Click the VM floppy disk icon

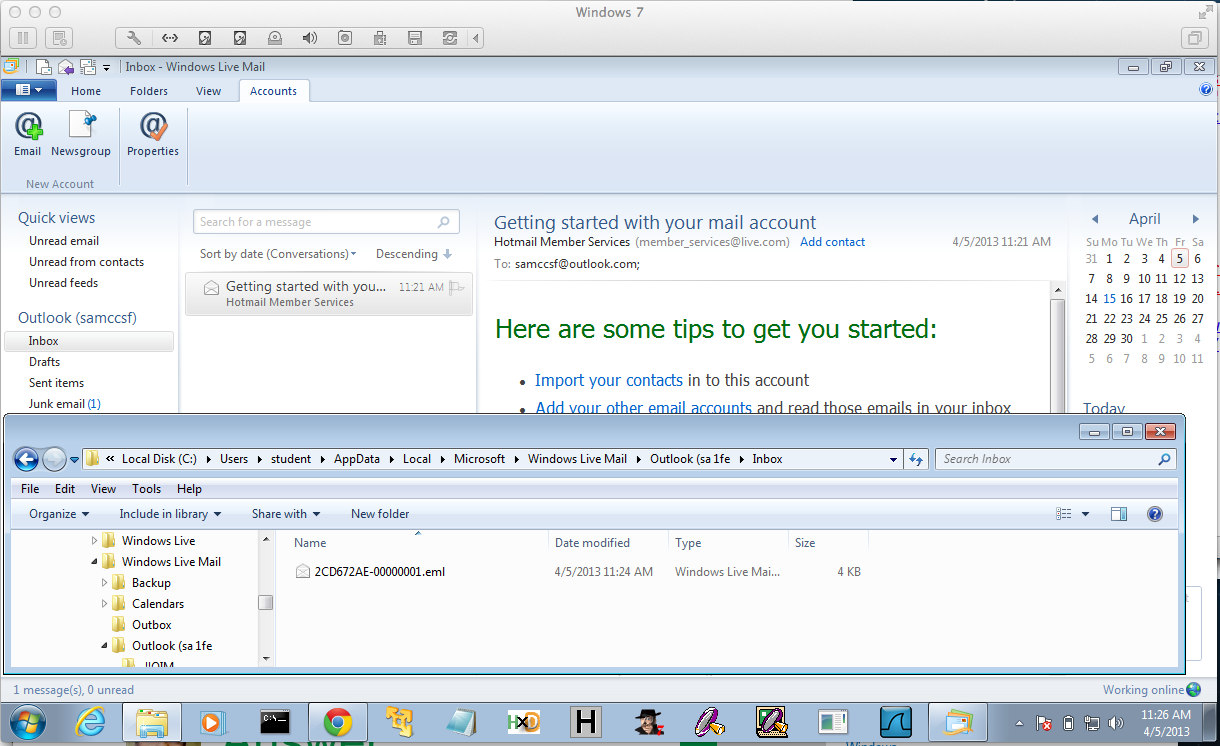[x=415, y=38]
